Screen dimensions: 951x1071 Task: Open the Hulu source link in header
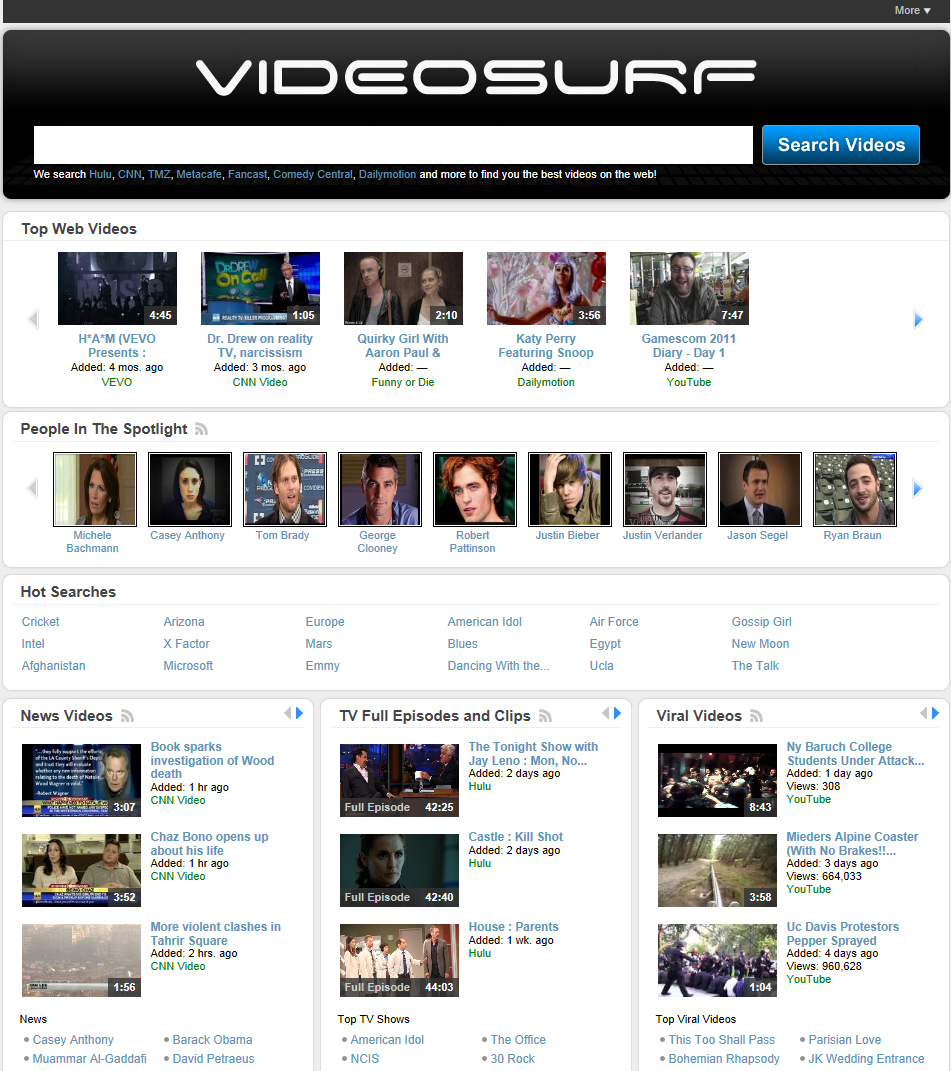coord(100,174)
